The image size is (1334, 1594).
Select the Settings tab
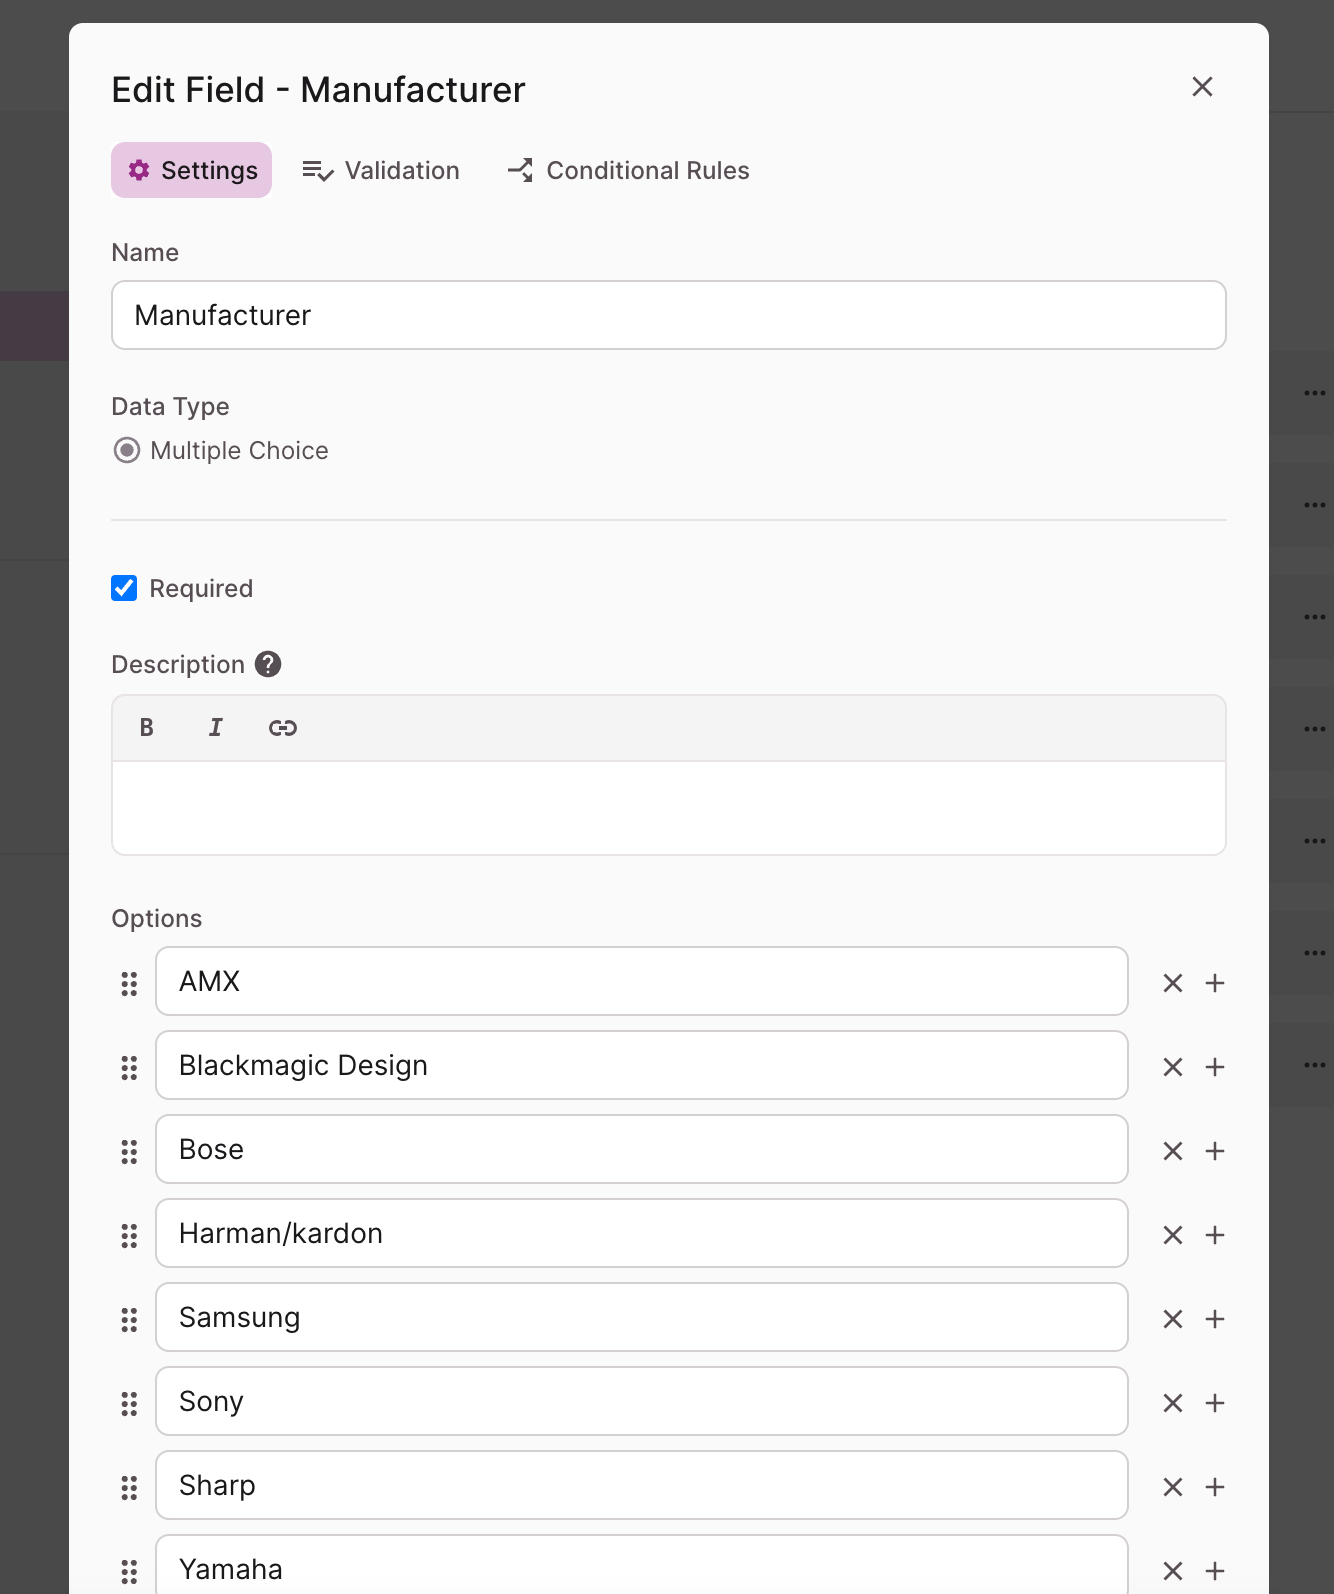click(x=191, y=170)
